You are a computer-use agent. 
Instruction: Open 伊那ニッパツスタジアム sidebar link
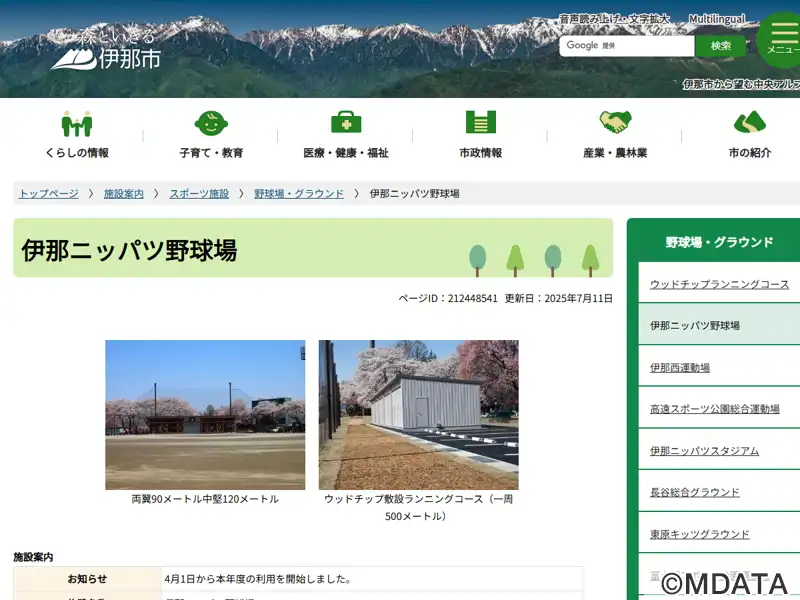coord(704,451)
